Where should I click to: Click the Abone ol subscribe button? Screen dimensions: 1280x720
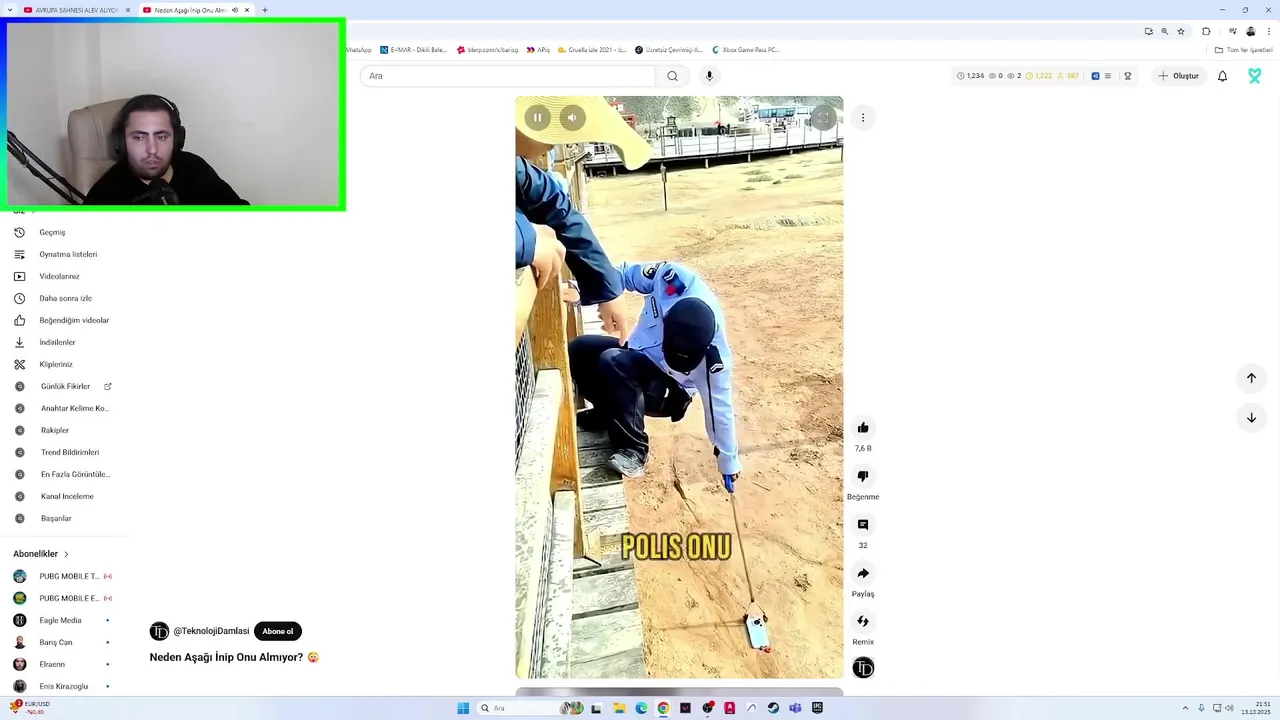coord(278,631)
